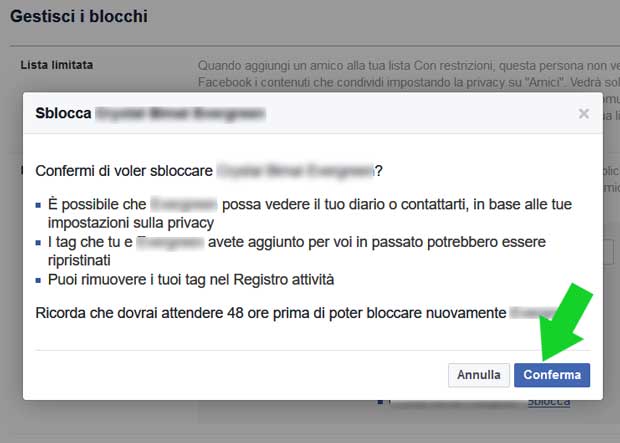The image size is (620, 443).
Task: Click the blurred name before the question mark
Action: click(x=295, y=170)
